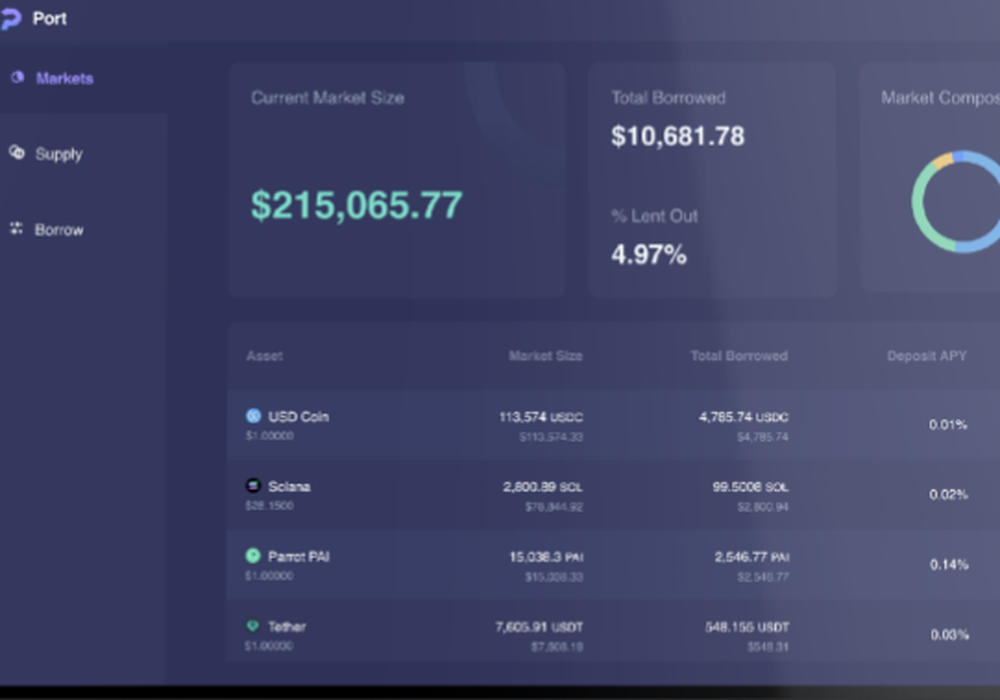
Task: Sort by Asset column header
Action: point(265,356)
